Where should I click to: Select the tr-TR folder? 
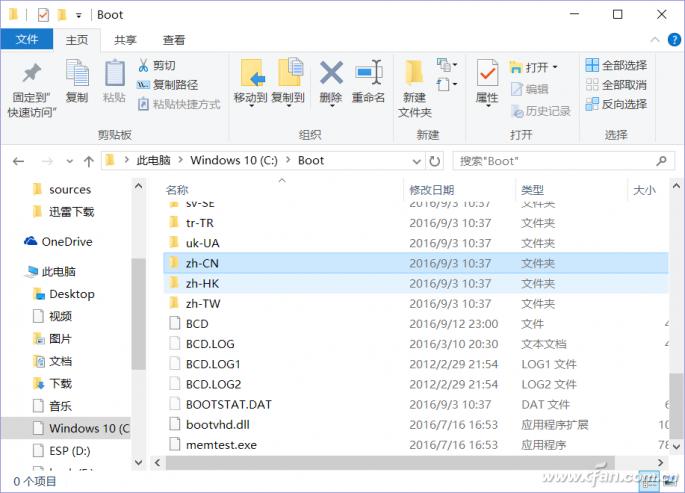click(416, 223)
